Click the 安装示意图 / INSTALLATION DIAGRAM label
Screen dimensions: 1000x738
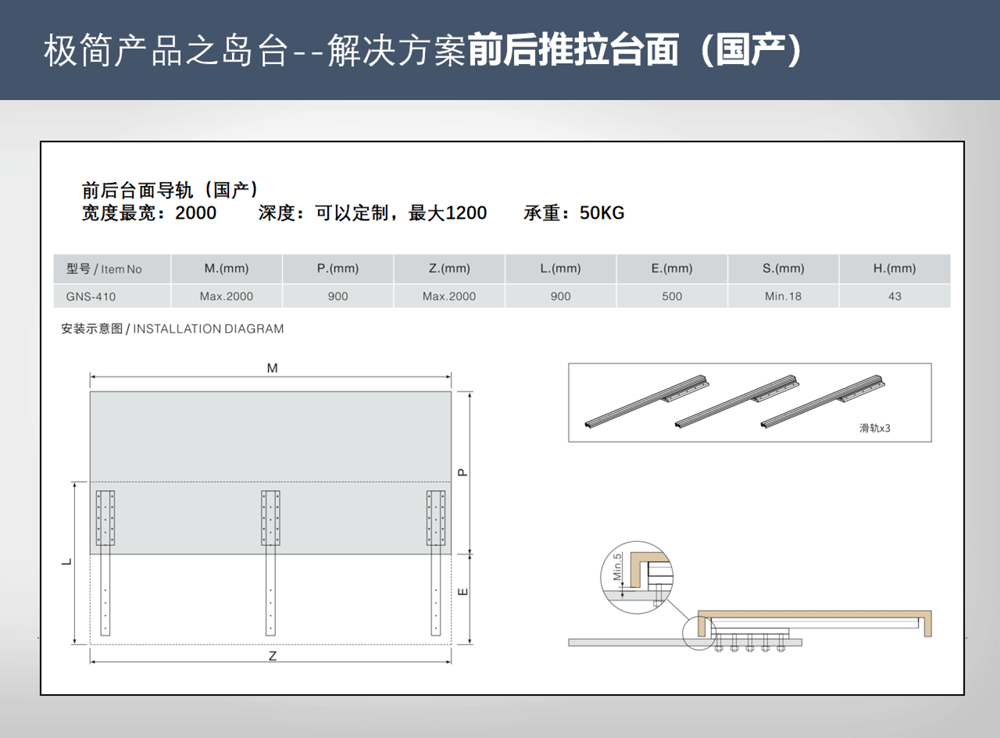click(172, 328)
